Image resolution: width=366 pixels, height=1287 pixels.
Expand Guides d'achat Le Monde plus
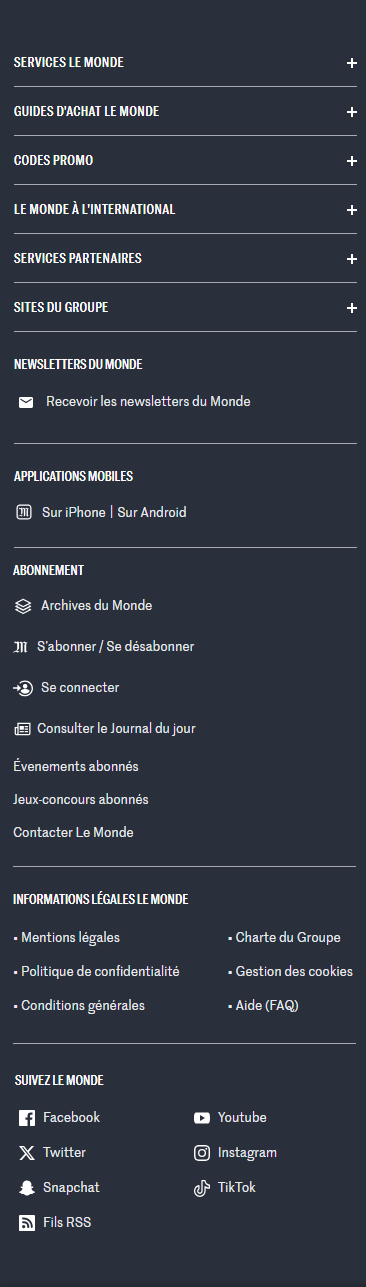coord(352,112)
